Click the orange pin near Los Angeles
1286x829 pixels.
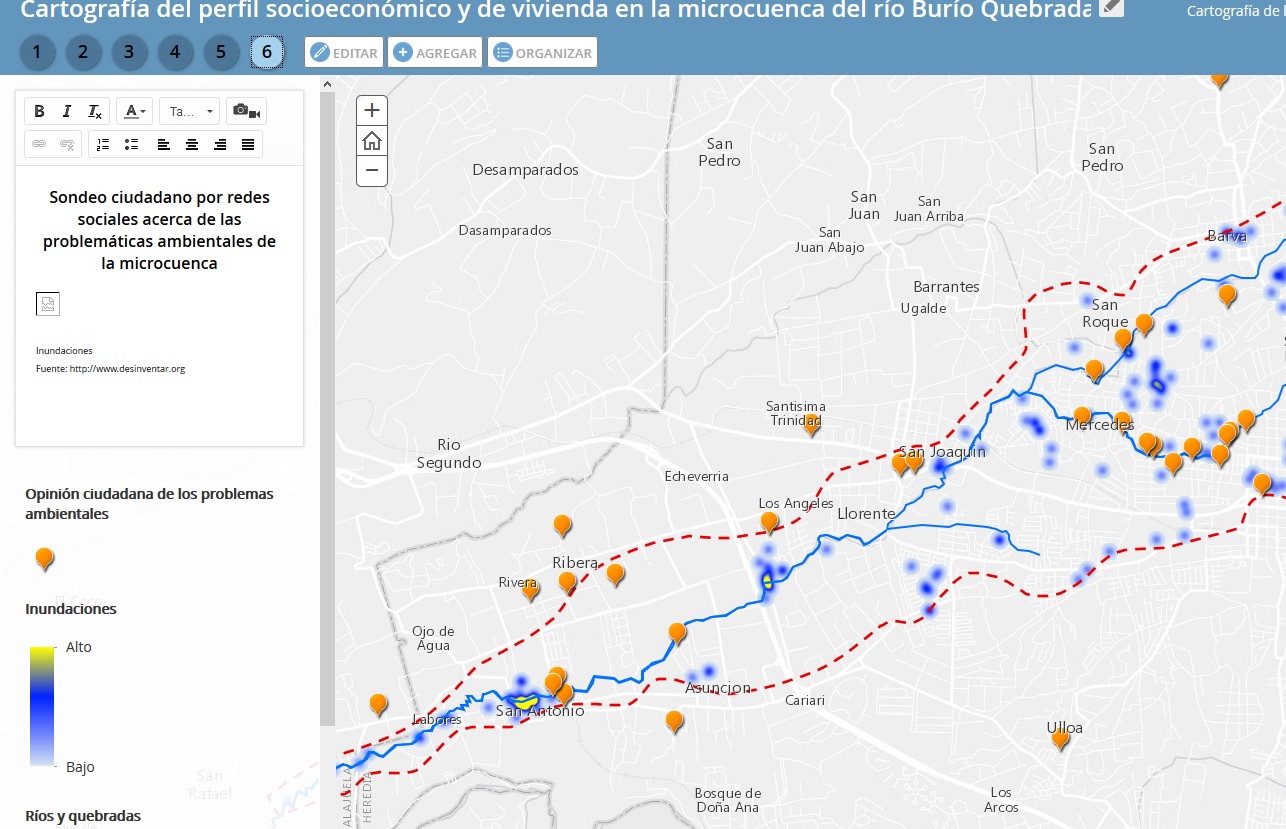[x=769, y=522]
